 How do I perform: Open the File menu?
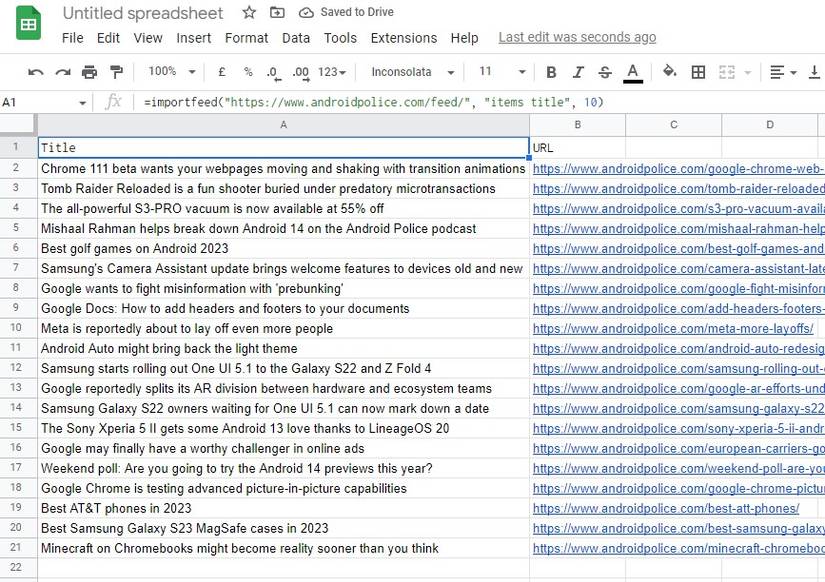[x=73, y=38]
